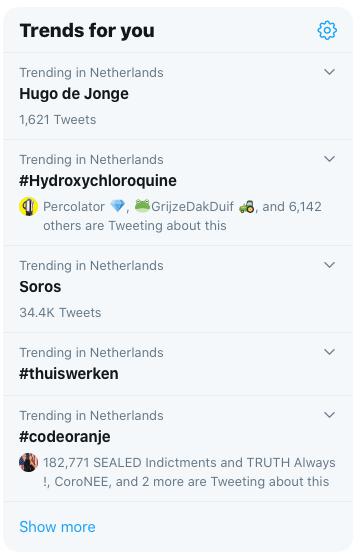Click the chevron next to #codeoranje
Screen dimensions: 360x558
(x=329, y=415)
